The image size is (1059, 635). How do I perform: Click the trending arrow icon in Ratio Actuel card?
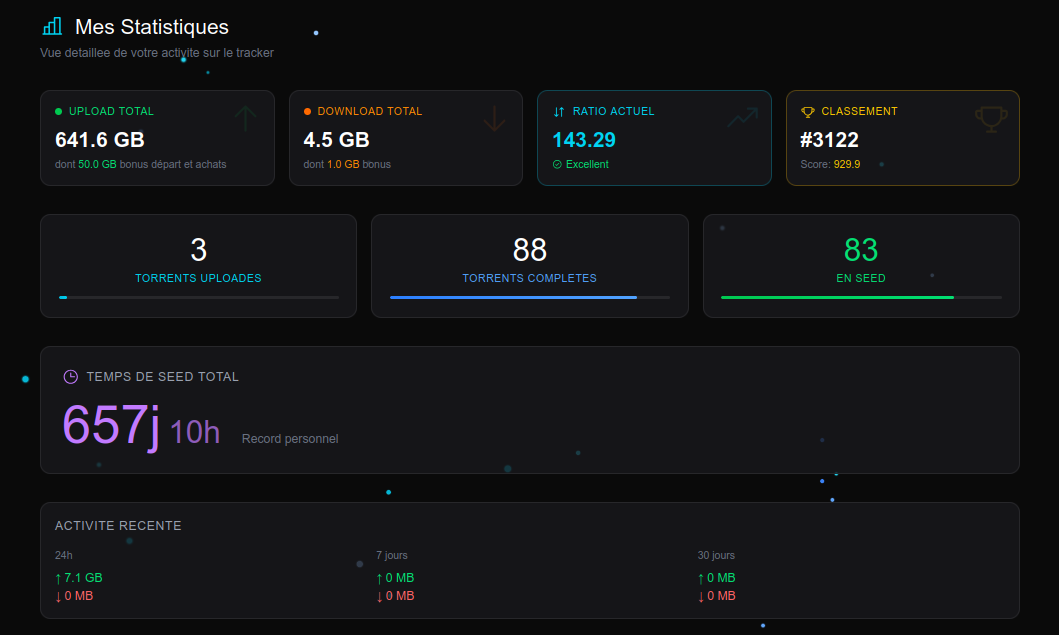pyautogui.click(x=742, y=118)
